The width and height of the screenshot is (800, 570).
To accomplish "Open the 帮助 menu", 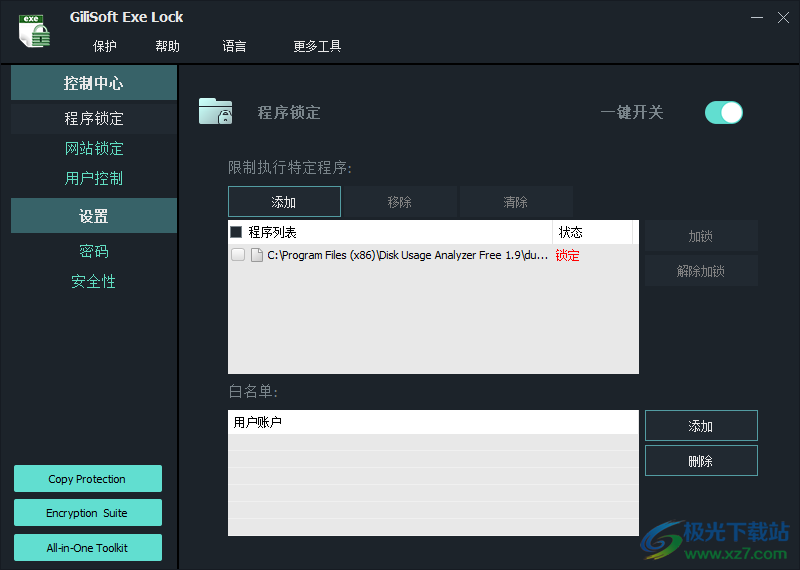I will [x=167, y=46].
